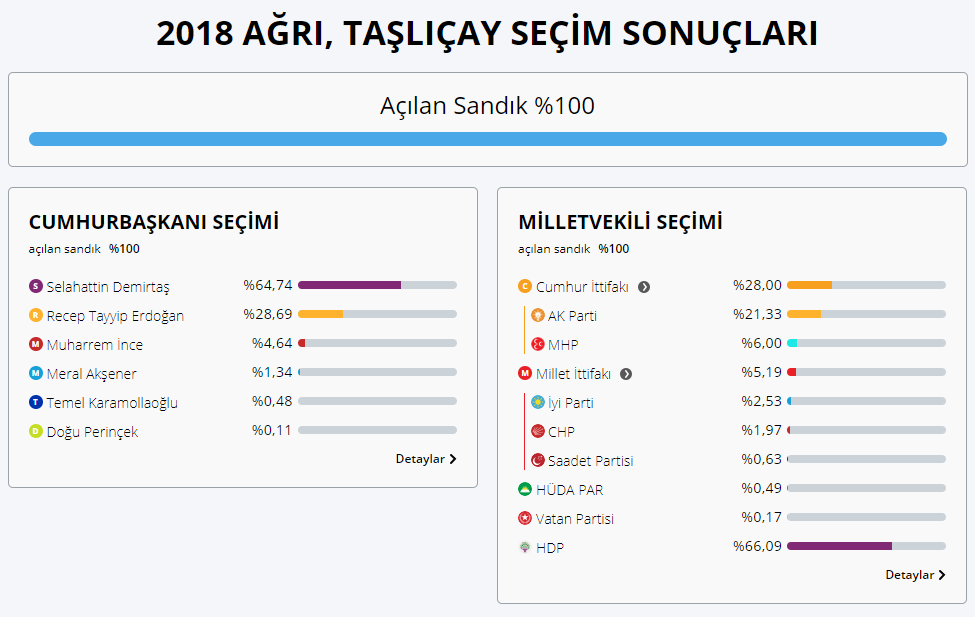
Task: Click the İyi Parti logo icon
Action: point(538,403)
